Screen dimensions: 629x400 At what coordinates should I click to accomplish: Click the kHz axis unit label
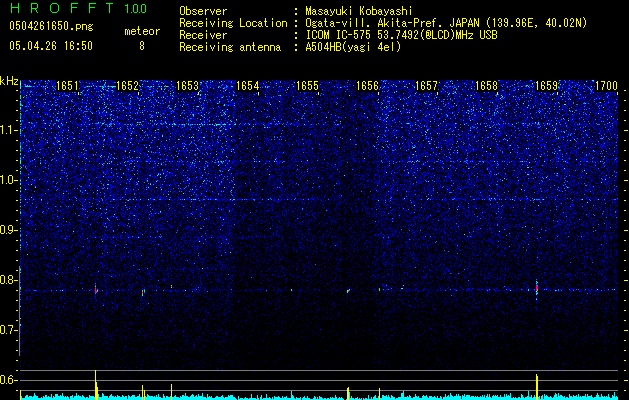tap(9, 81)
